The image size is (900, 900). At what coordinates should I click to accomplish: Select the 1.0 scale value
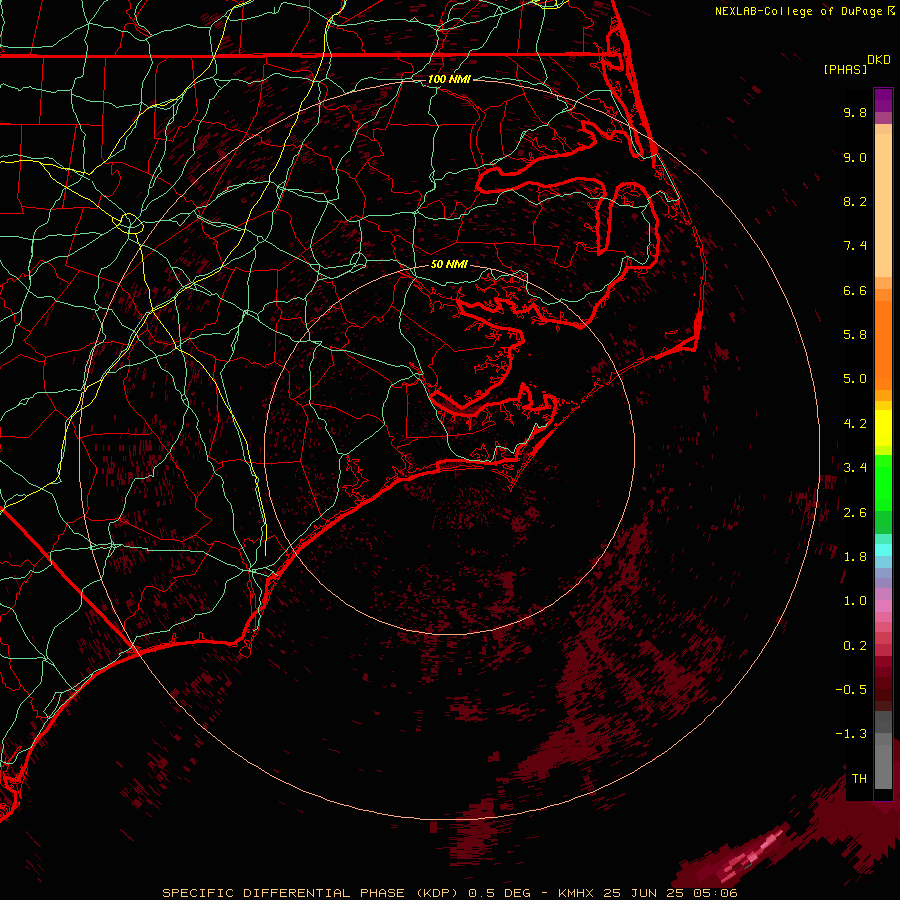pyautogui.click(x=855, y=601)
